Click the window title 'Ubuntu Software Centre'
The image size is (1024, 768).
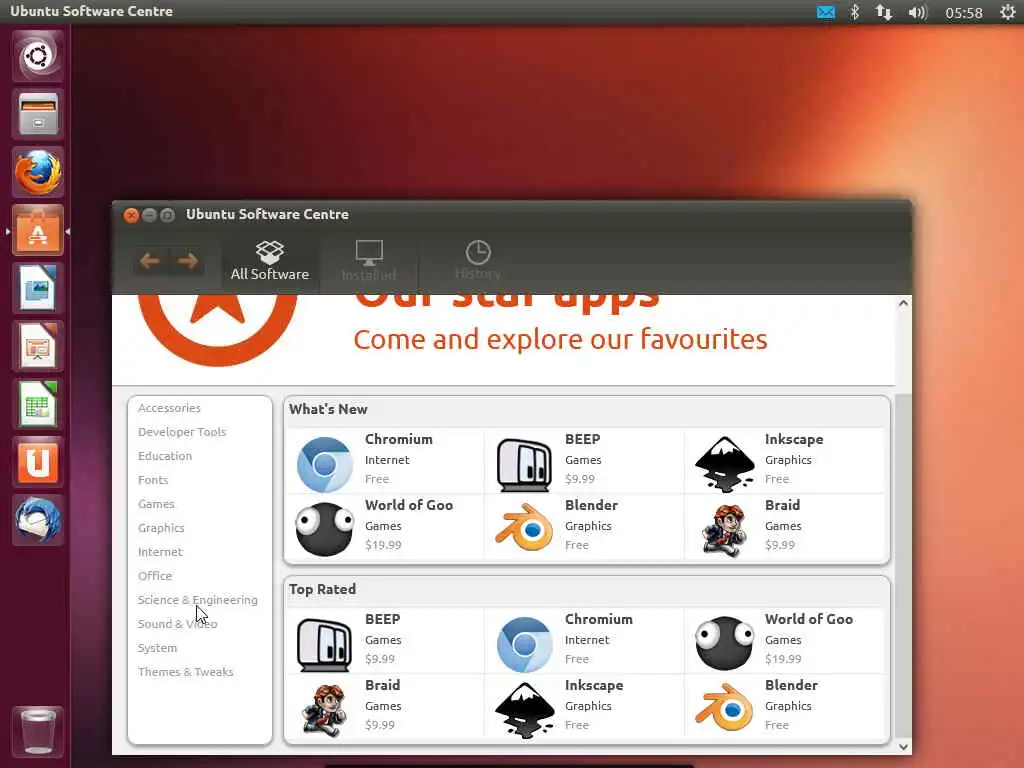pyautogui.click(x=267, y=214)
